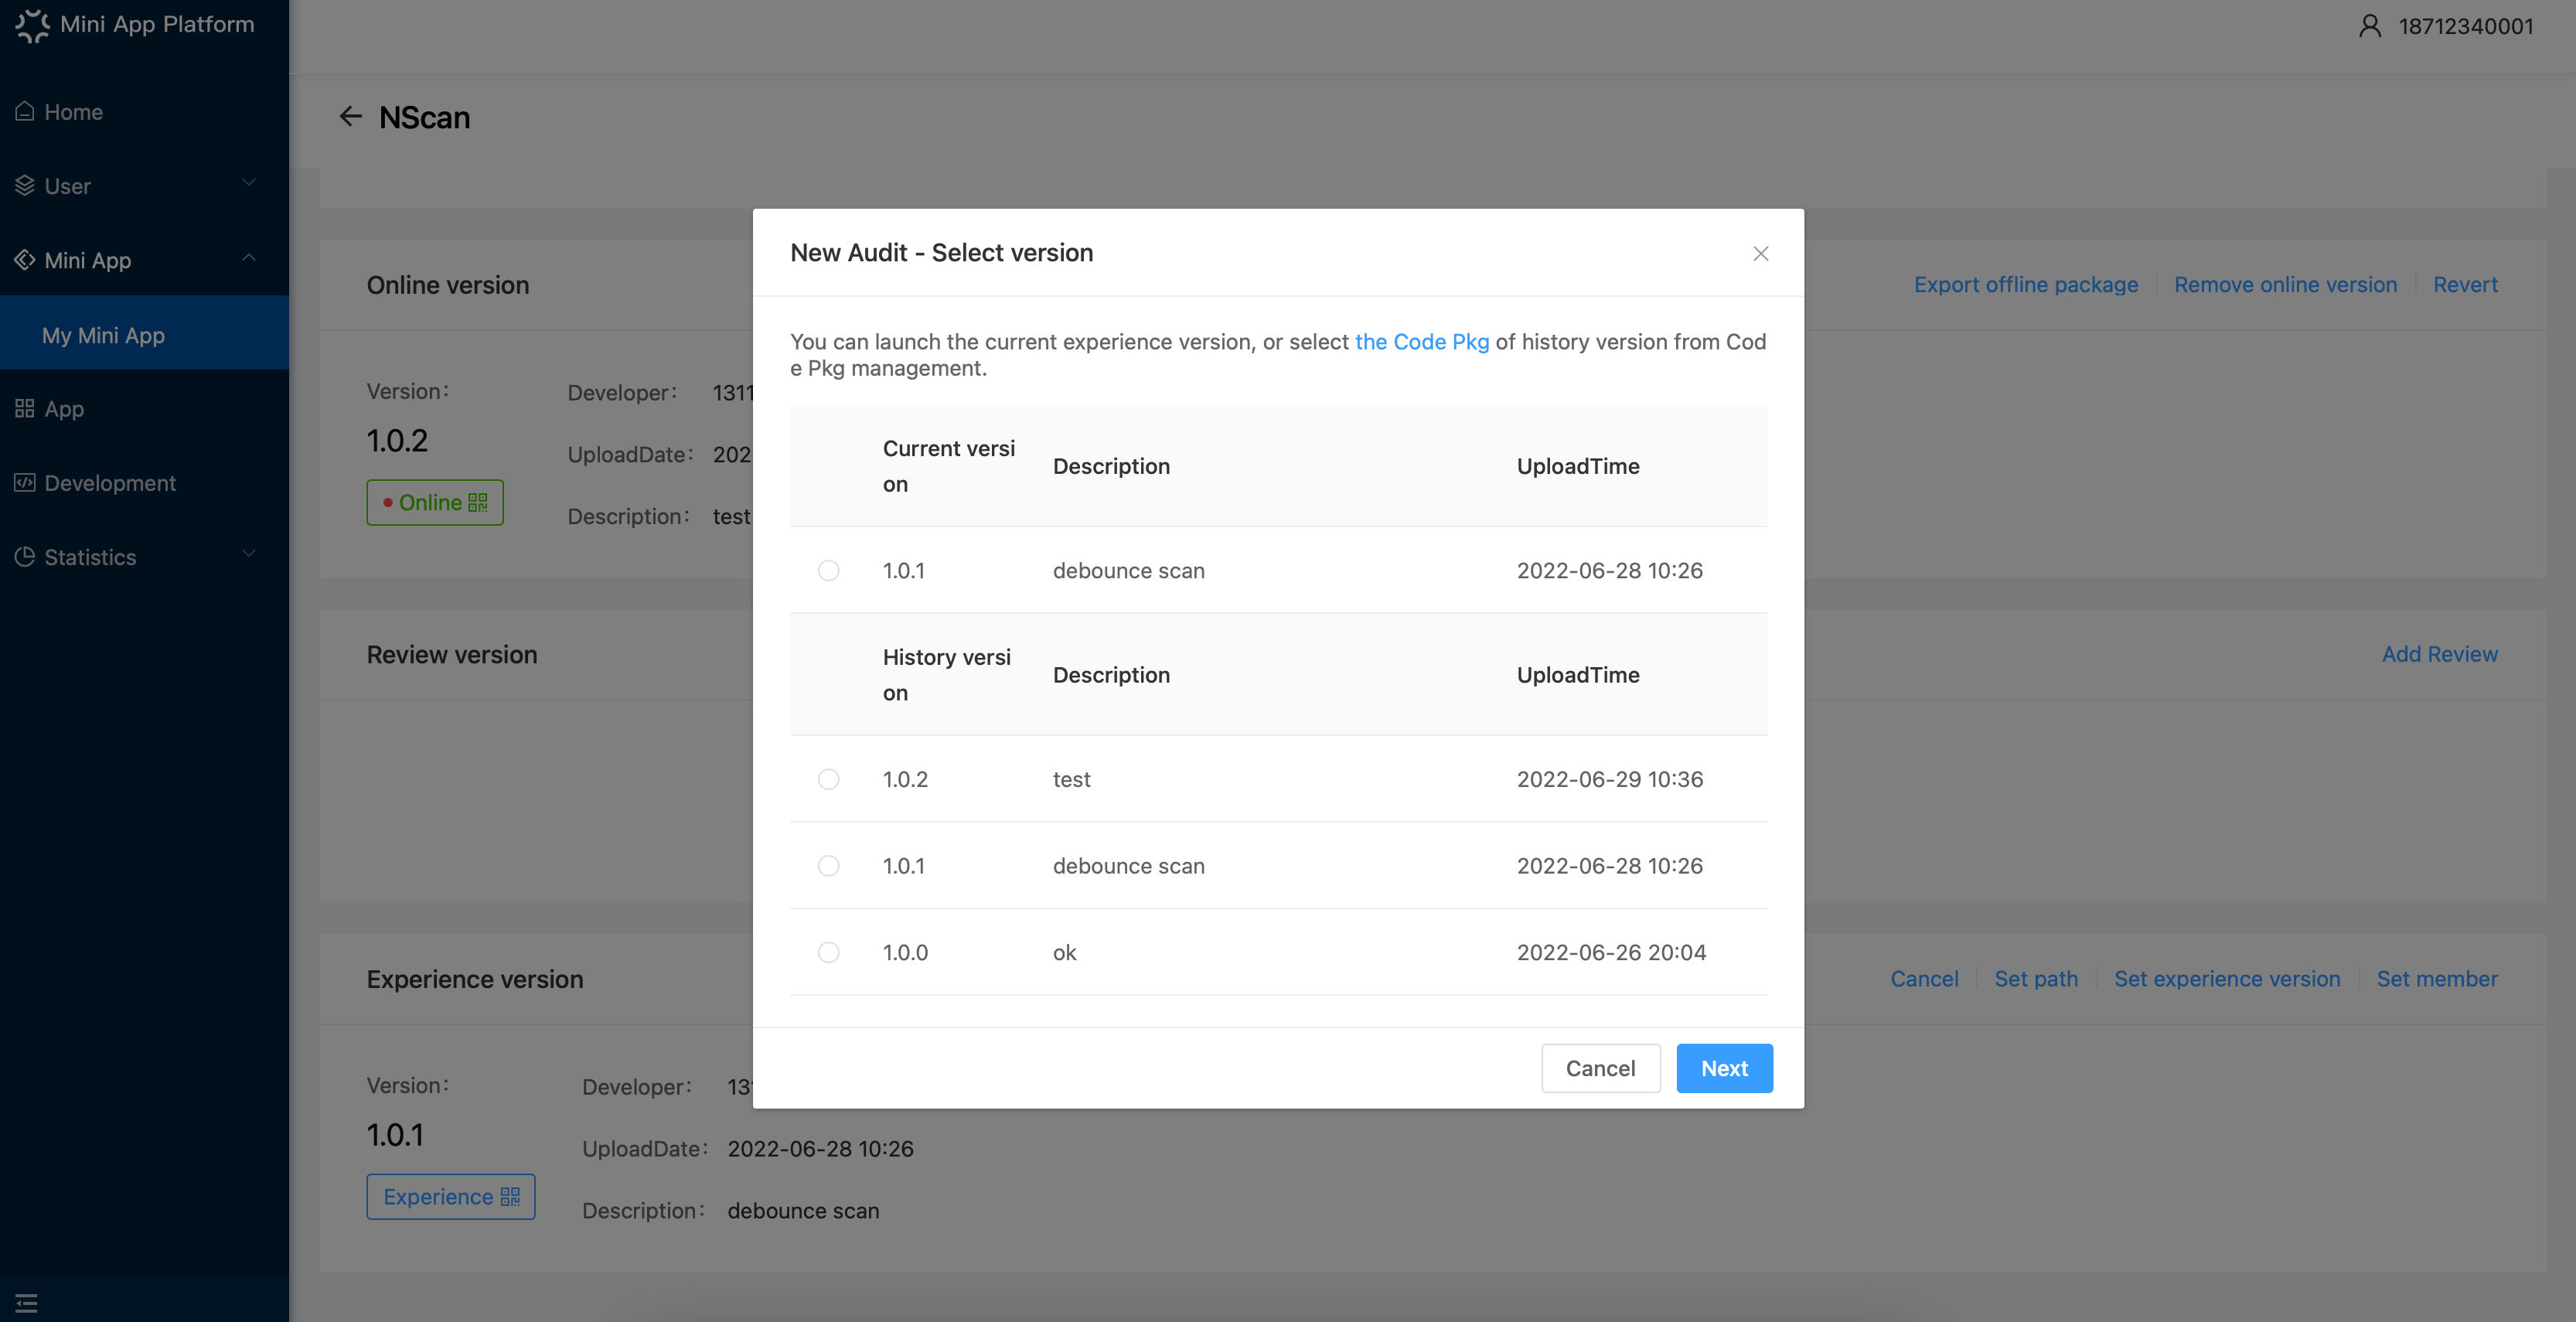Click the Cancel button in the dialog
Screen dimensions: 2576x1322
pyautogui.click(x=1600, y=1068)
